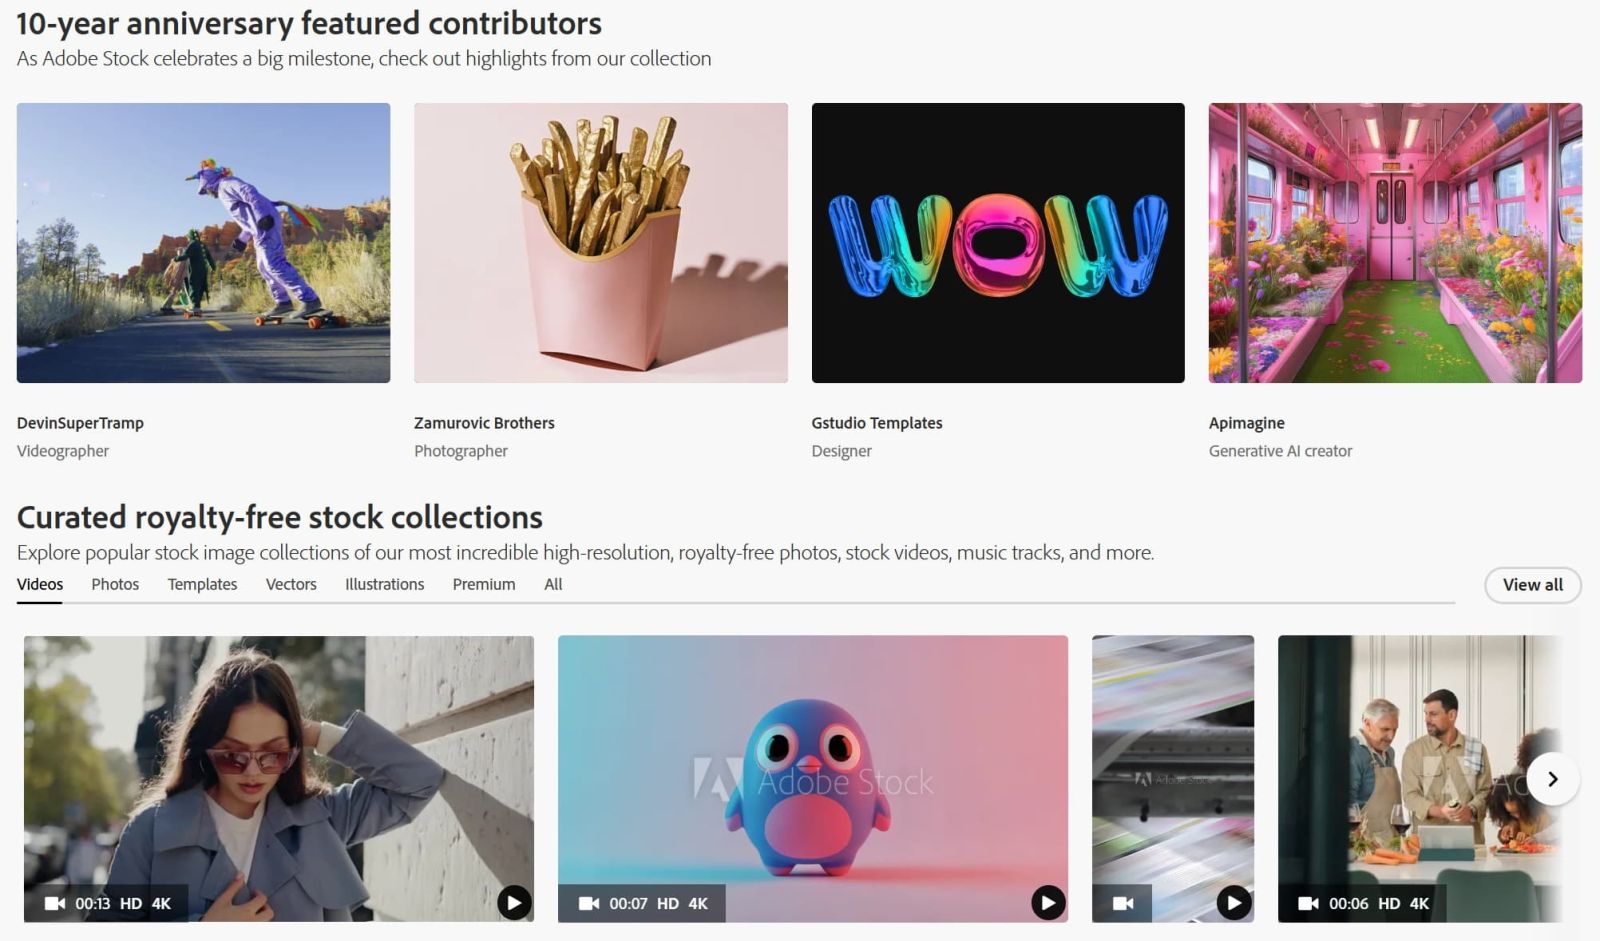Play the blue penguin character video
The image size is (1600, 941).
click(1047, 903)
